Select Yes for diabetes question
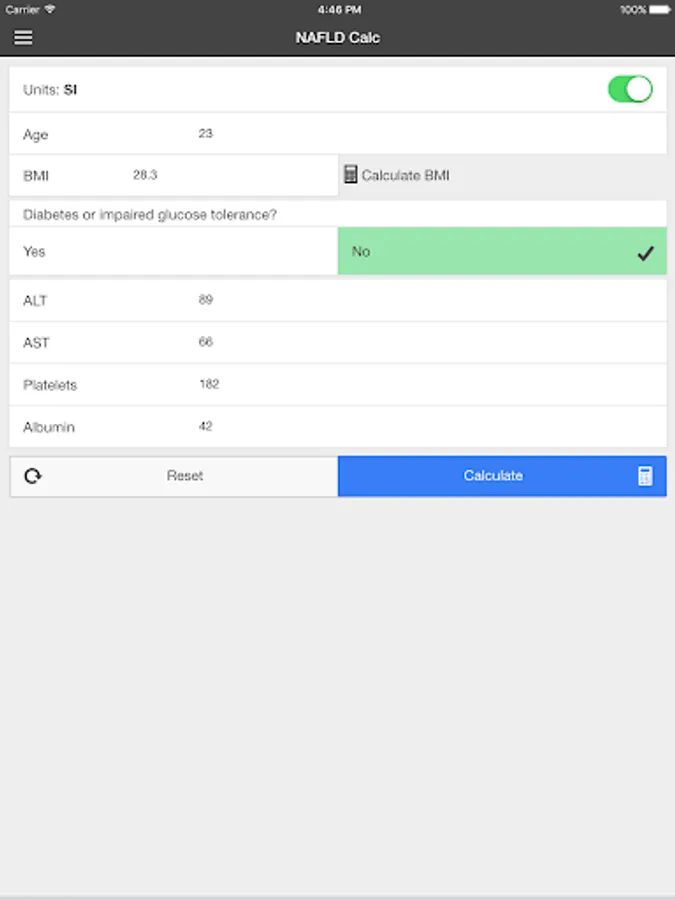Viewport: 675px width, 900px height. point(173,251)
